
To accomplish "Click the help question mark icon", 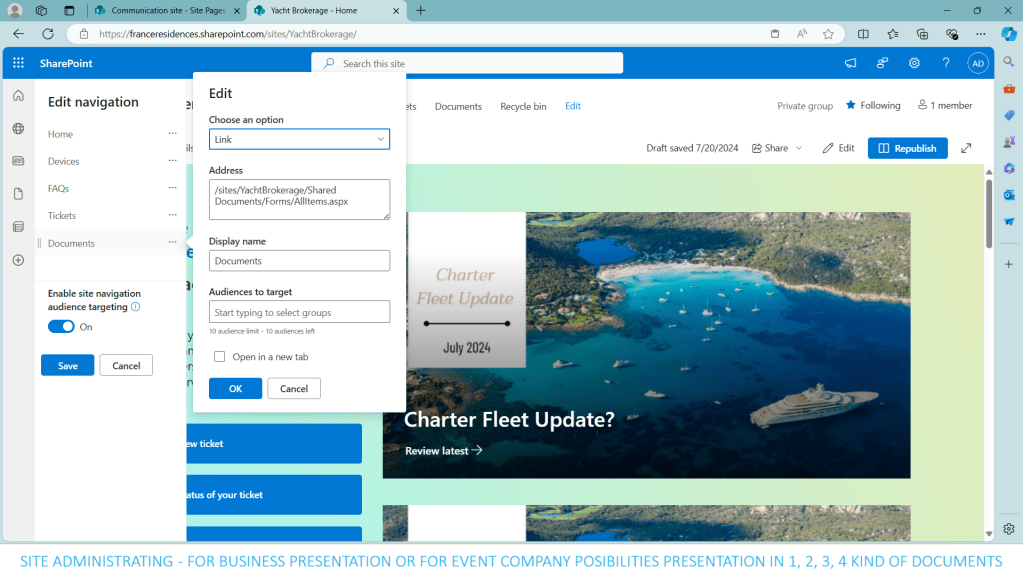I will 946,63.
